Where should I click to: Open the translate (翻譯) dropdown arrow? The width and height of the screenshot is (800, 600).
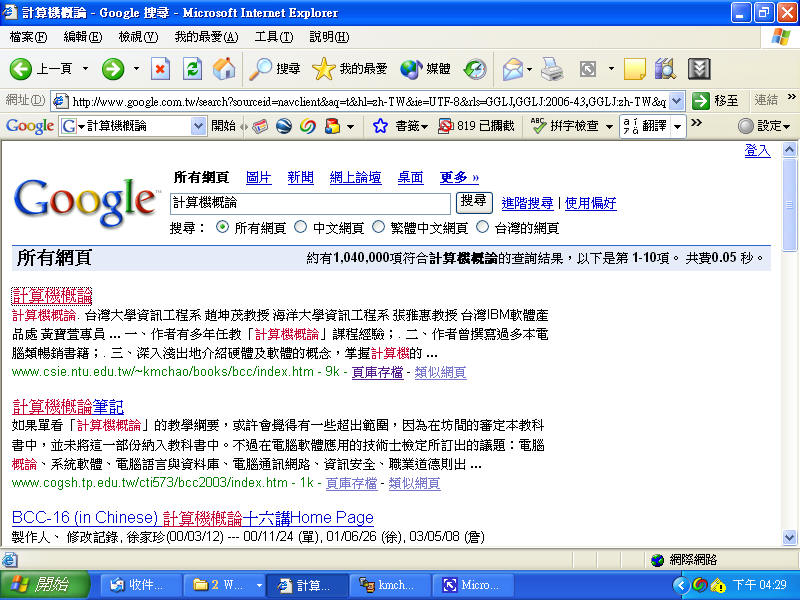tap(678, 126)
